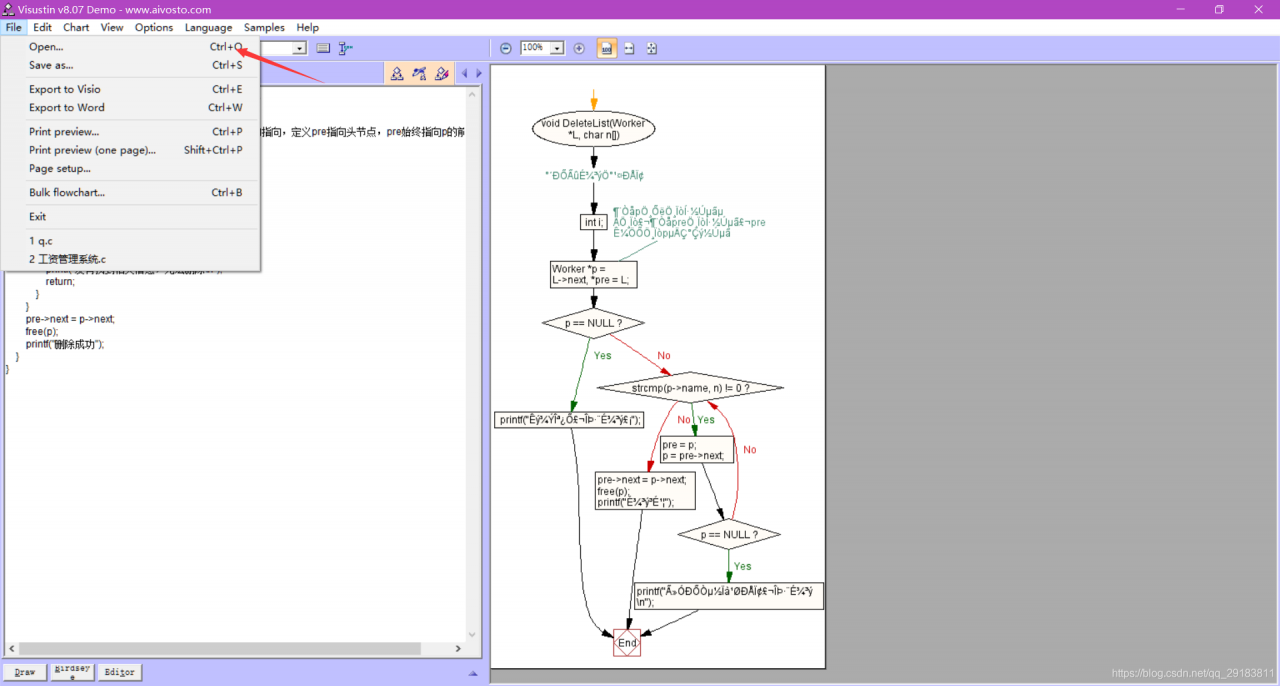Image resolution: width=1280 pixels, height=686 pixels.
Task: Select the fit whole page icon
Action: pyautogui.click(x=651, y=48)
